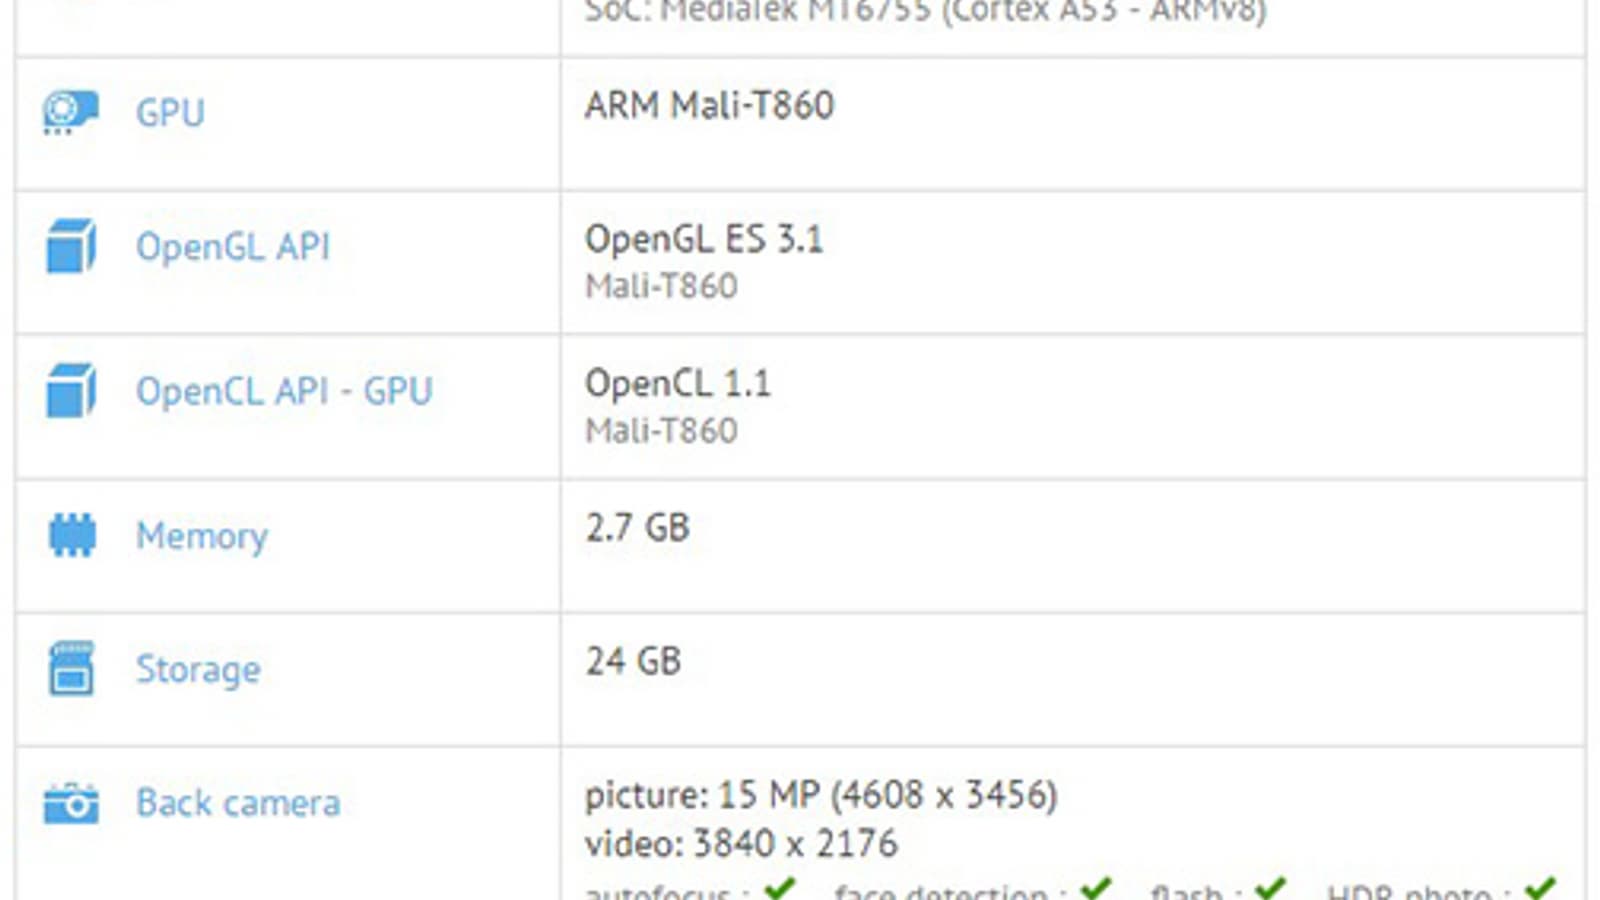Viewport: 1600px width, 900px height.
Task: Click the HDR photo green checkmark
Action: pyautogui.click(x=1540, y=888)
